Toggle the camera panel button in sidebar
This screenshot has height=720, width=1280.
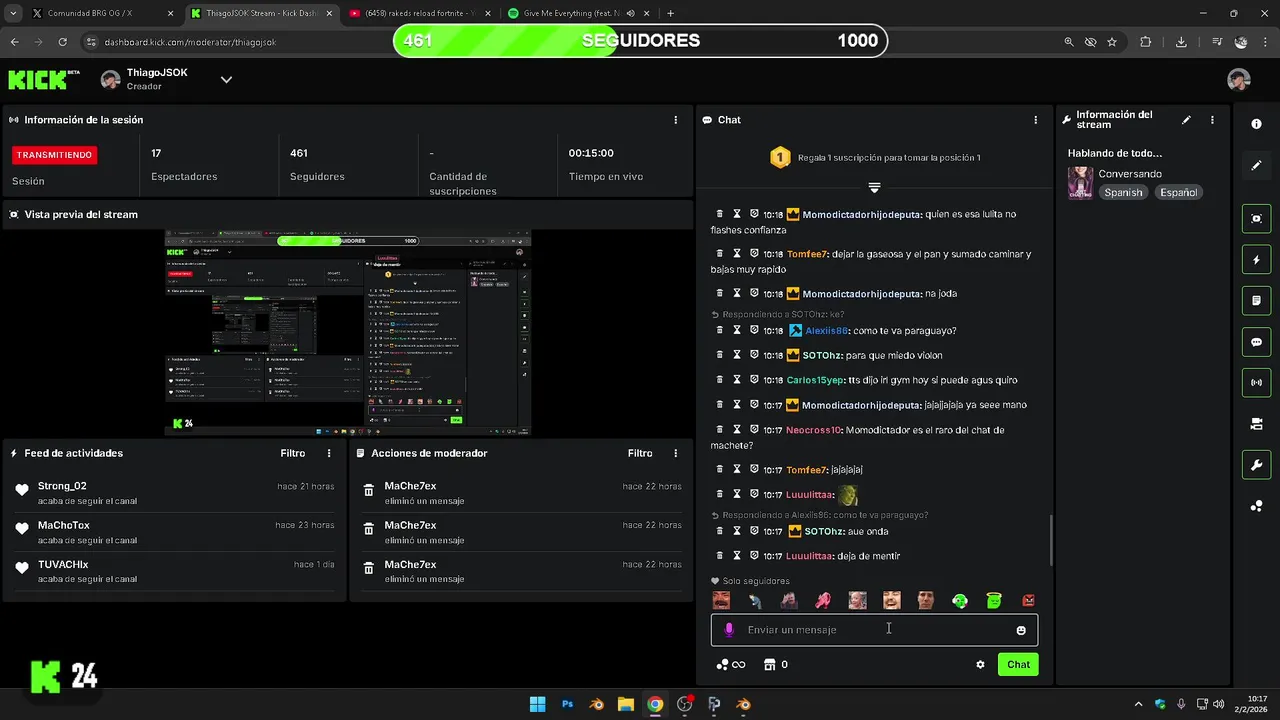click(1257, 424)
